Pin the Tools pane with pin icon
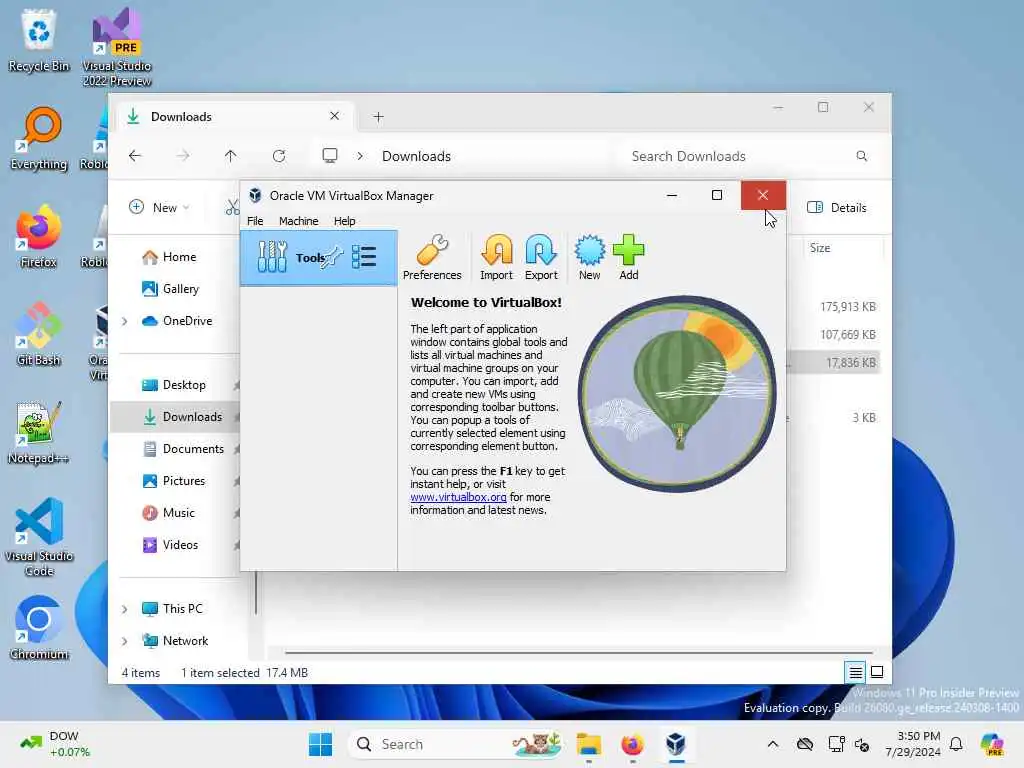This screenshot has height=768, width=1024. point(333,256)
